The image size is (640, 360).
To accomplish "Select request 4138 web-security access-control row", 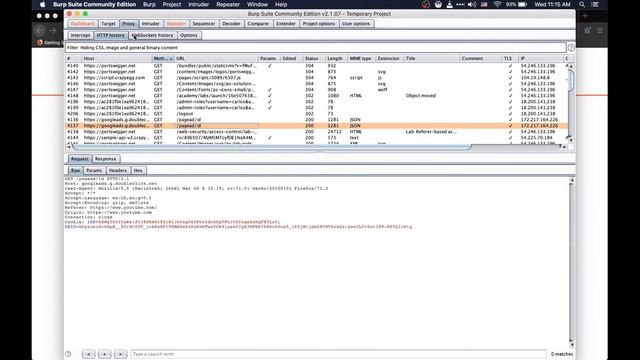I will pos(316,131).
